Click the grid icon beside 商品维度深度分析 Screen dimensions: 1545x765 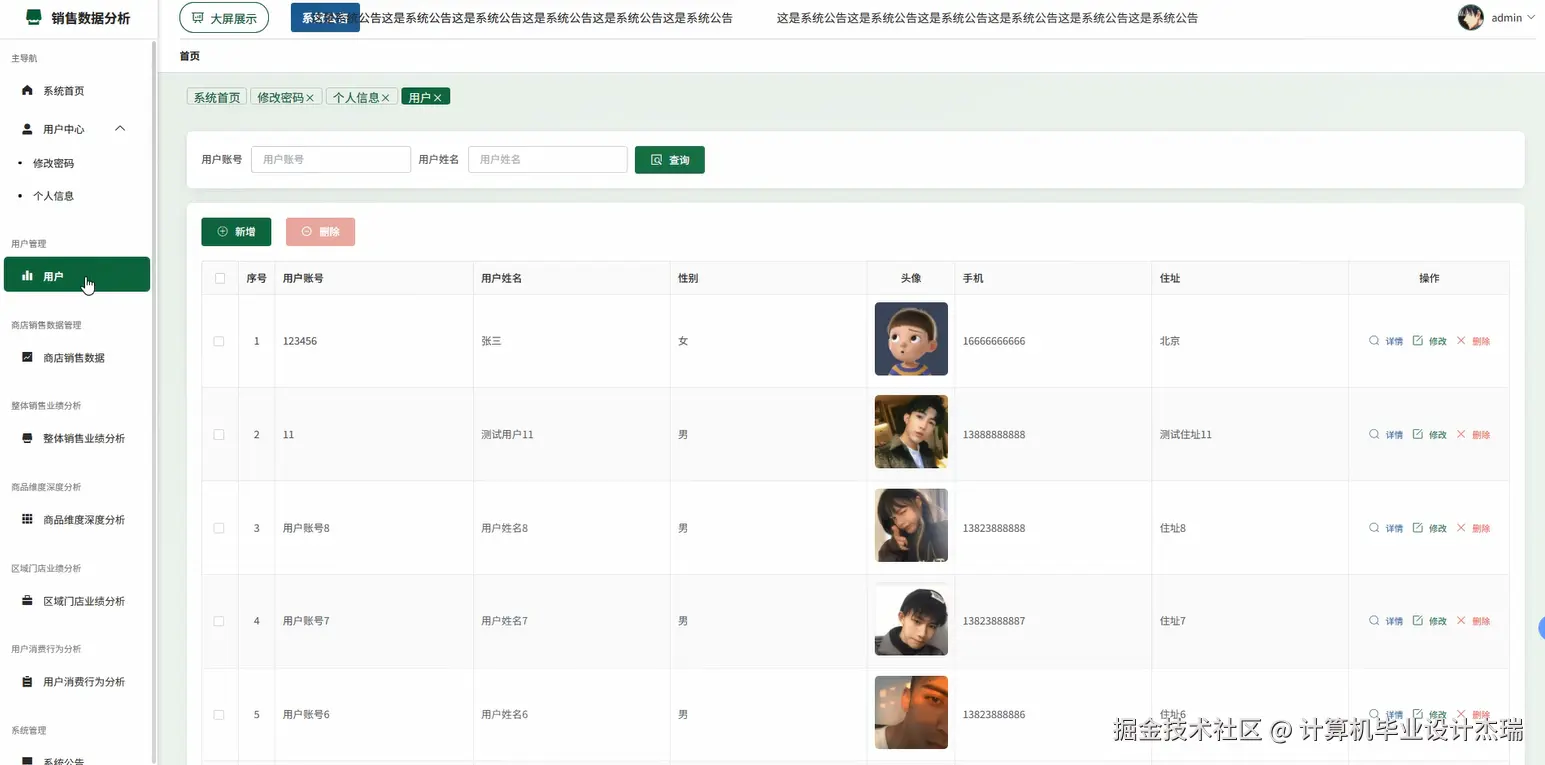click(27, 519)
